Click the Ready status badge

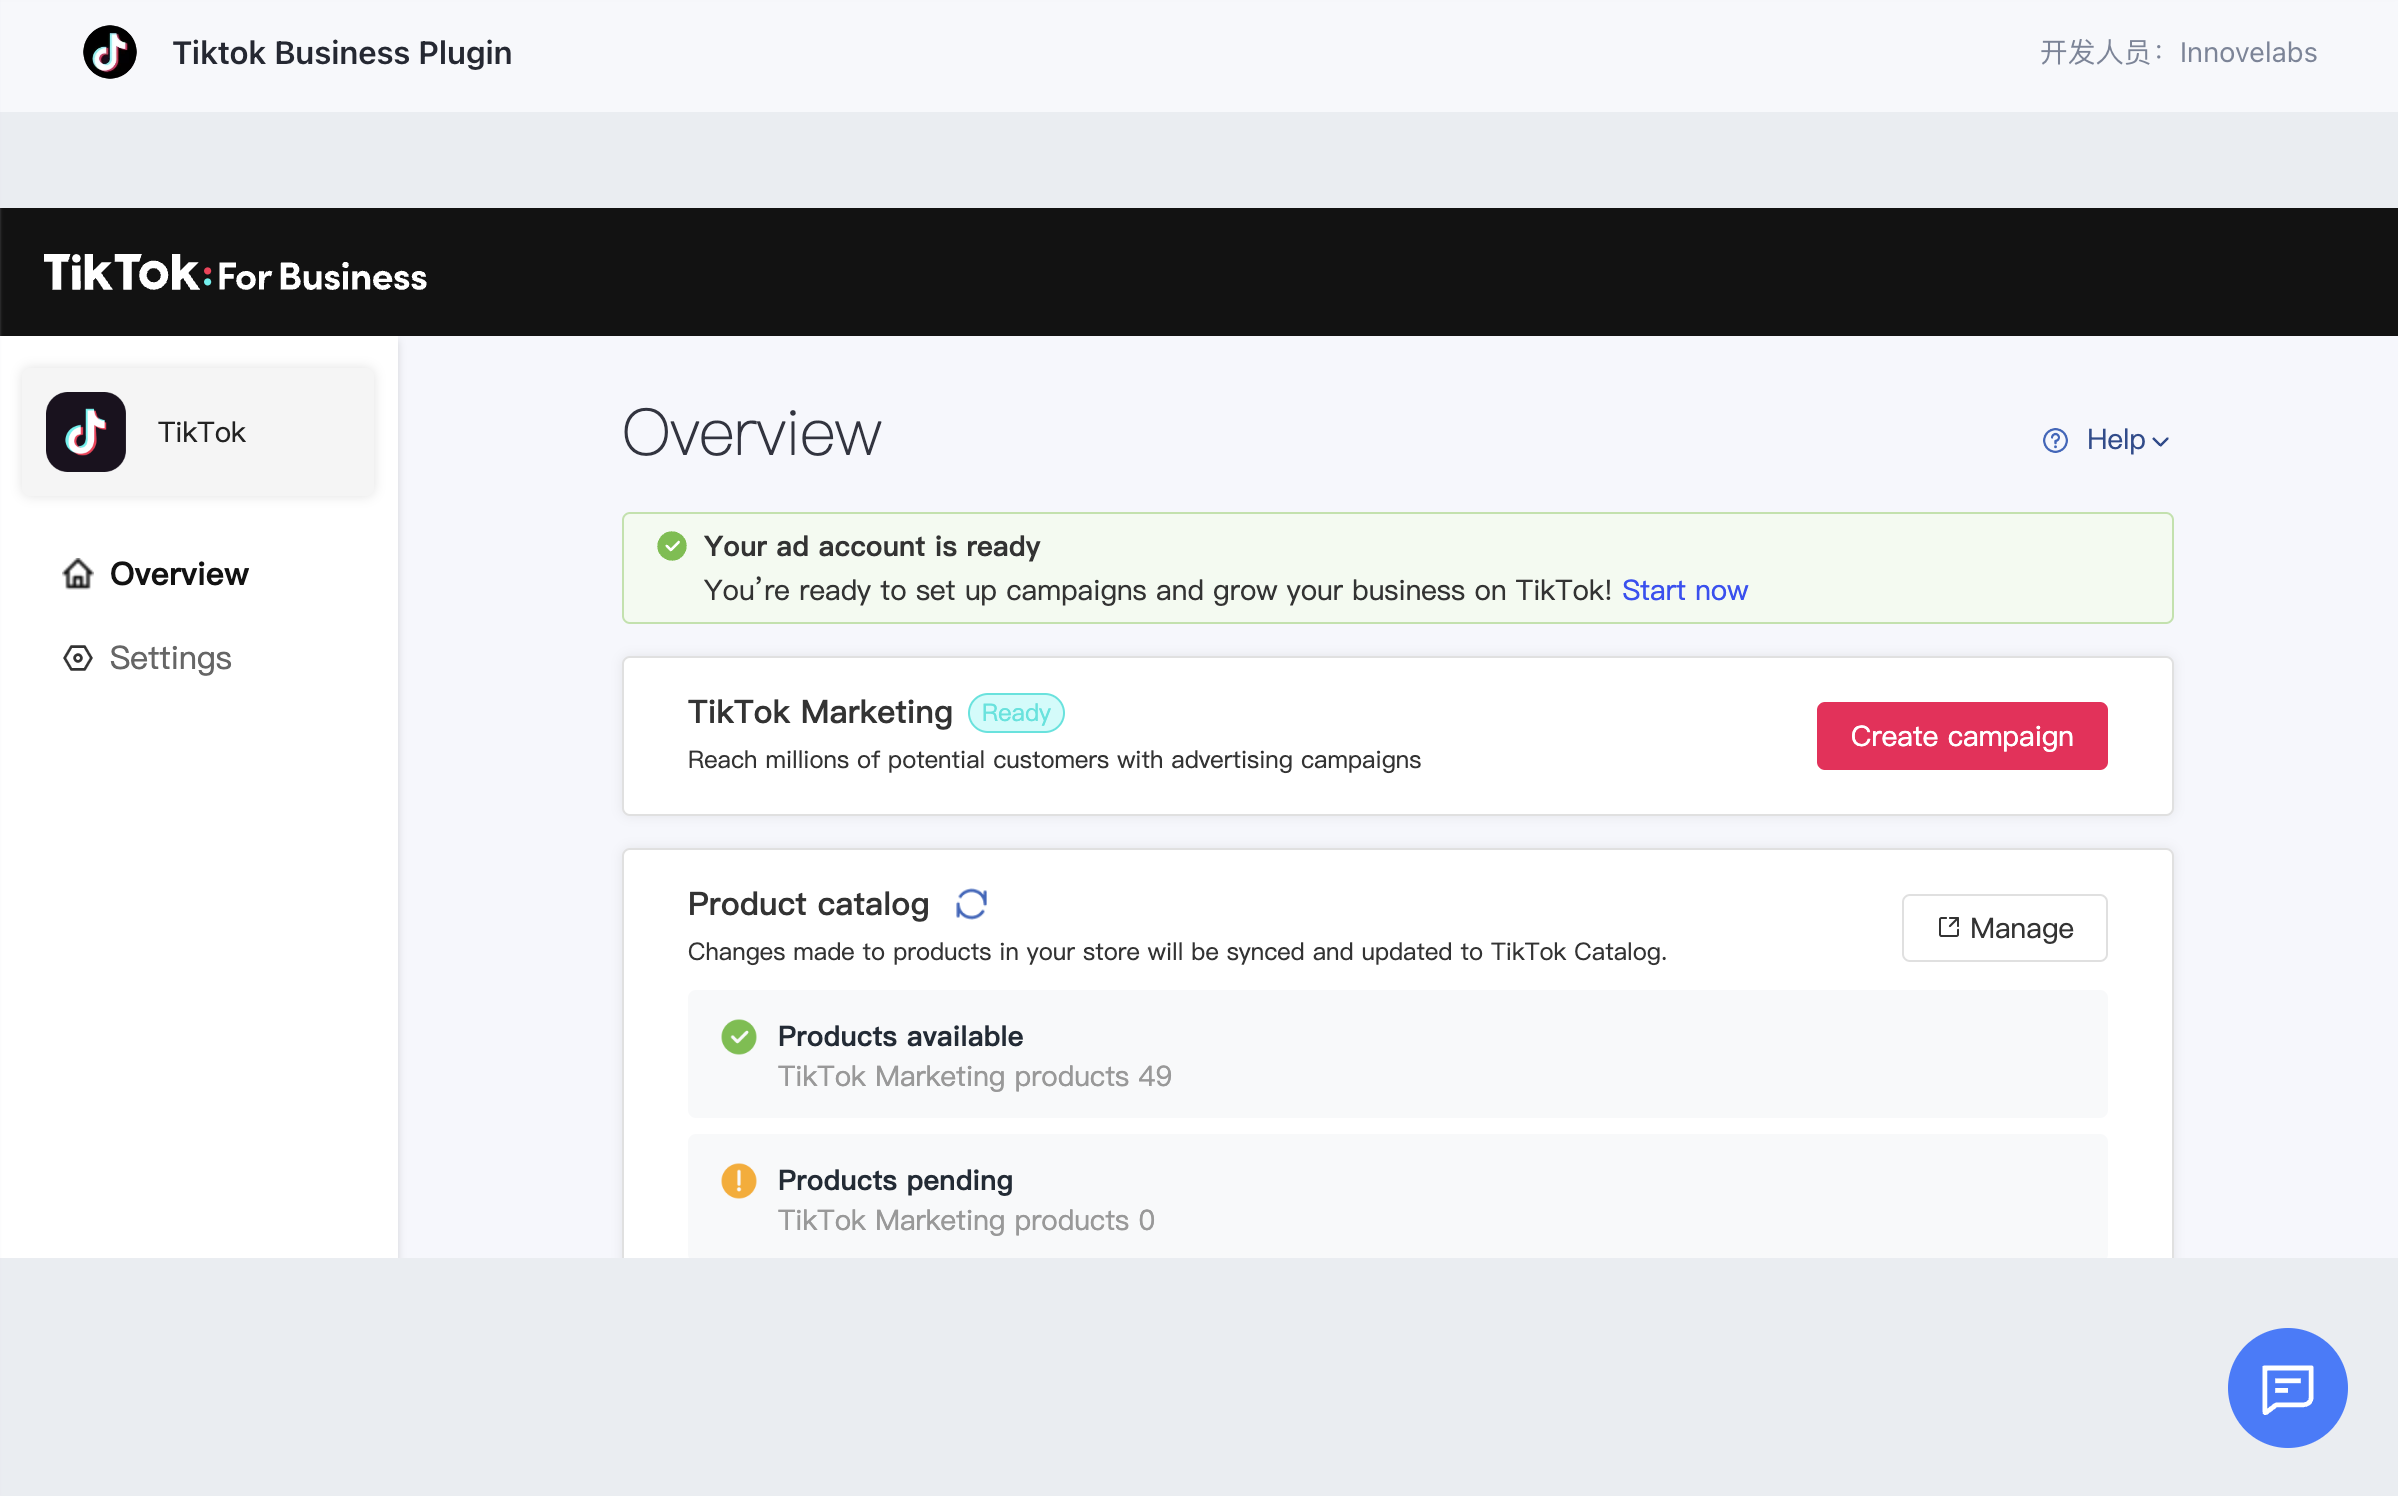pos(1015,713)
